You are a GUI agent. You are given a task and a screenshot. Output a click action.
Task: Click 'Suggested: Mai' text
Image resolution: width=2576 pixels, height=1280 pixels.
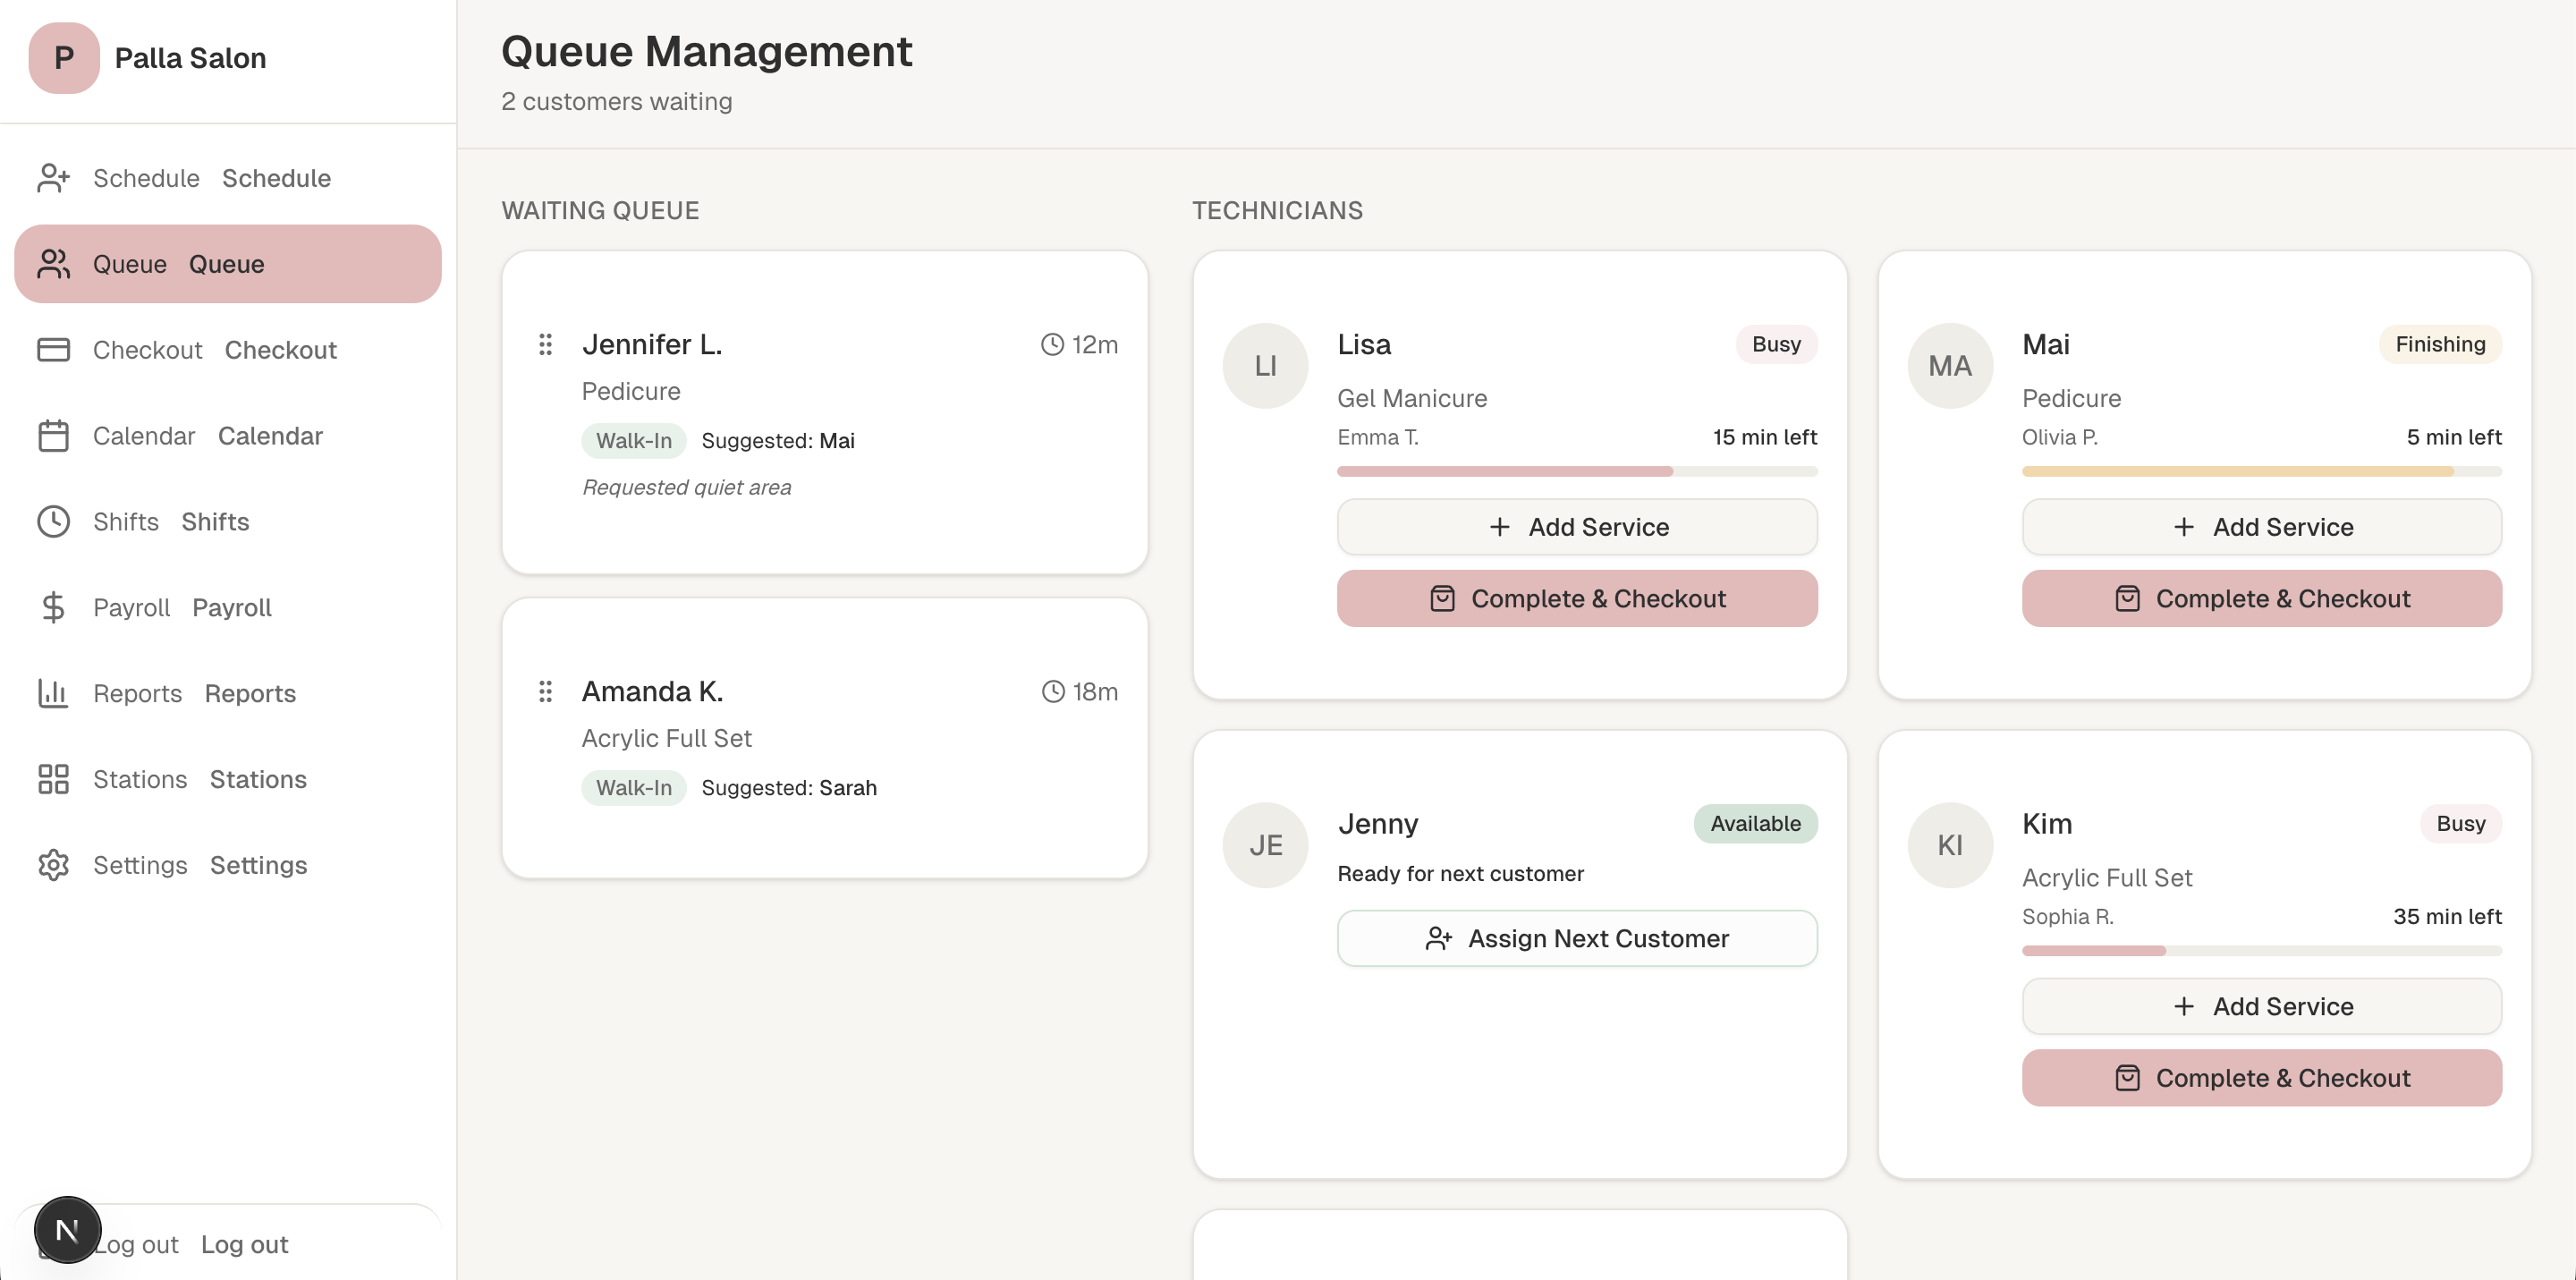click(778, 441)
